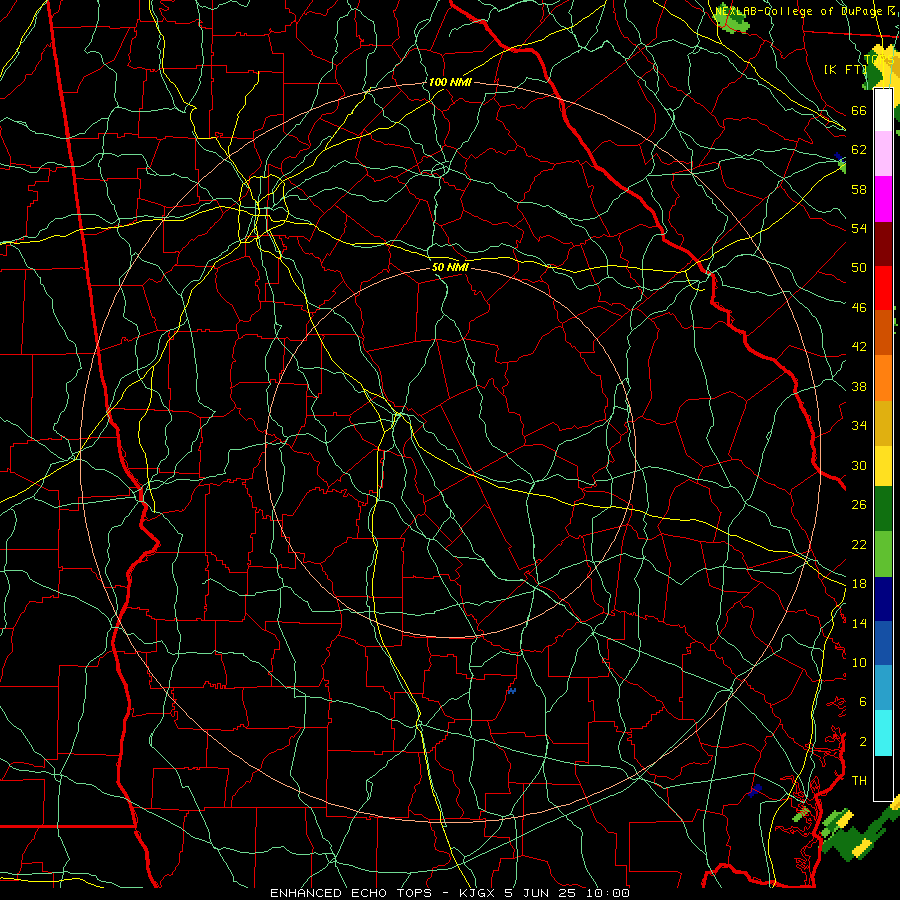Click the "2" scale value
This screenshot has width=900, height=900.
pos(863,742)
